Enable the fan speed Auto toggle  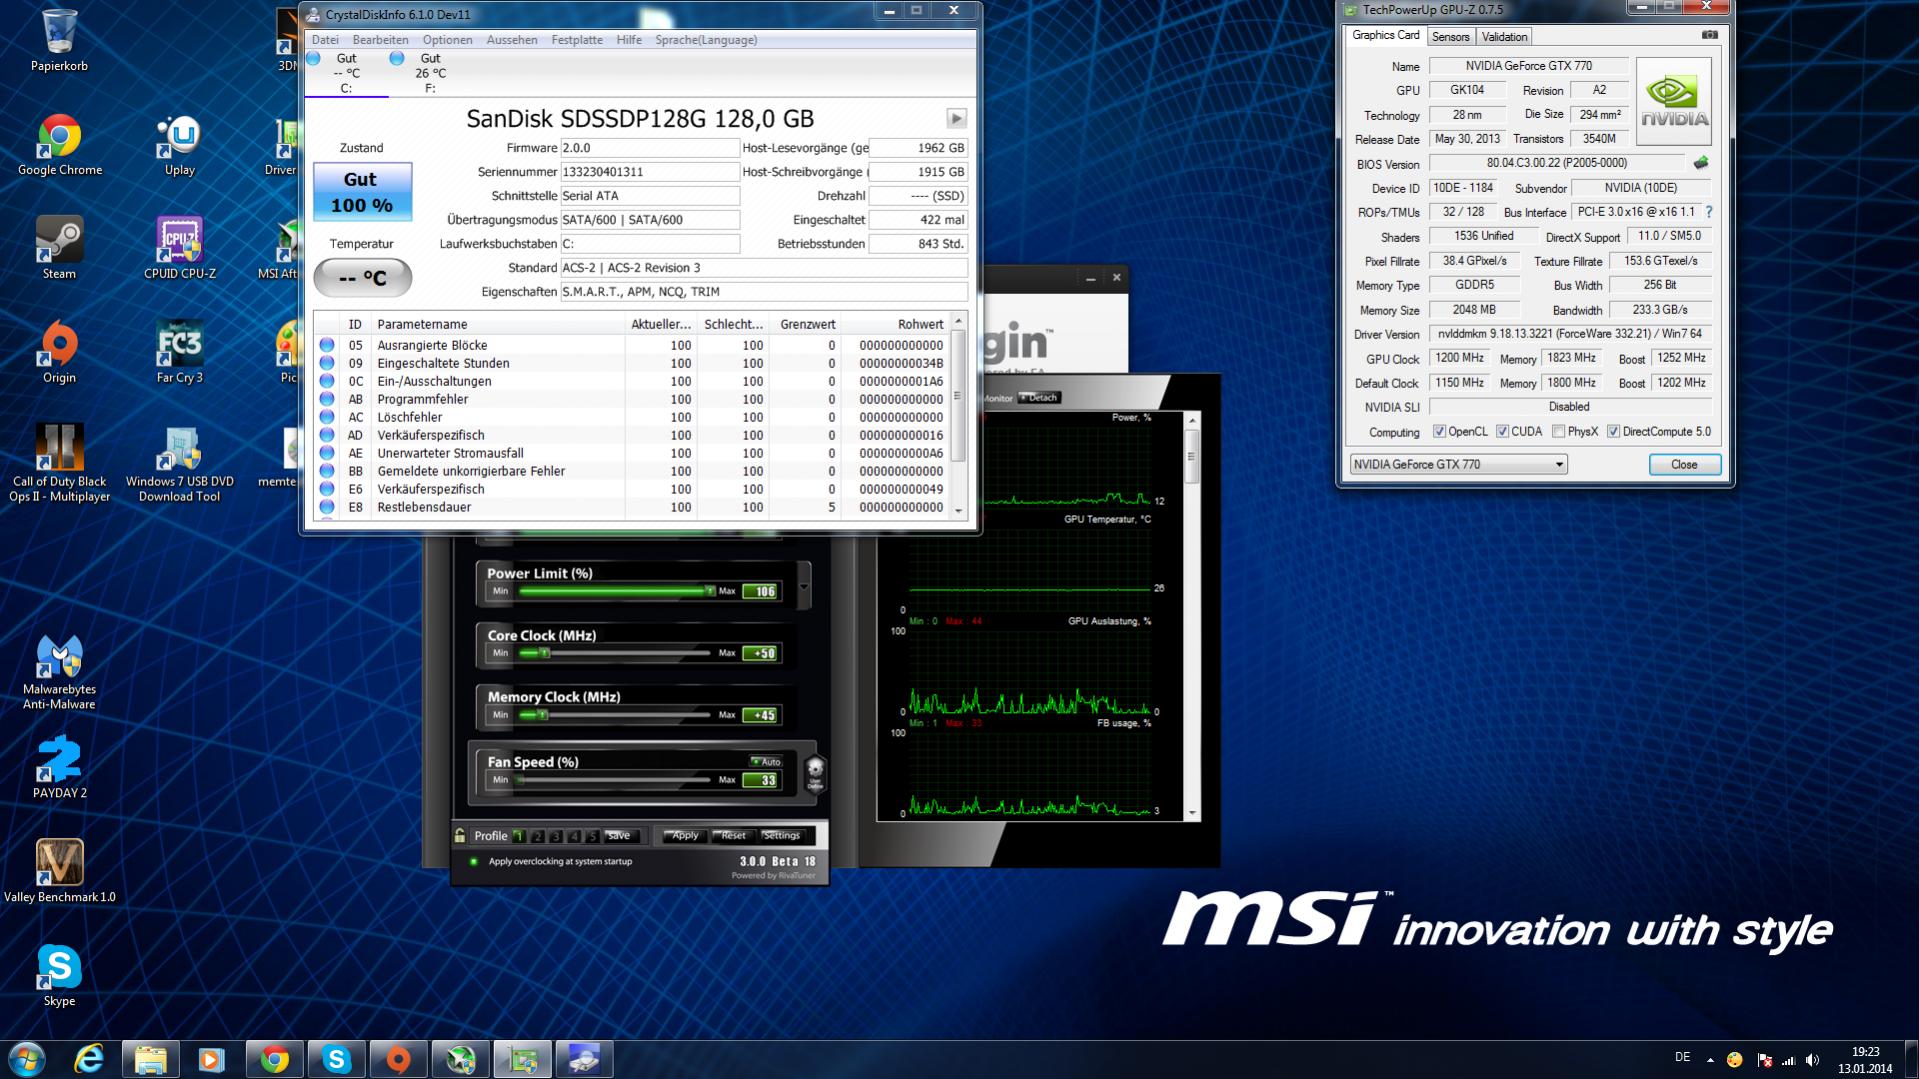click(x=767, y=762)
